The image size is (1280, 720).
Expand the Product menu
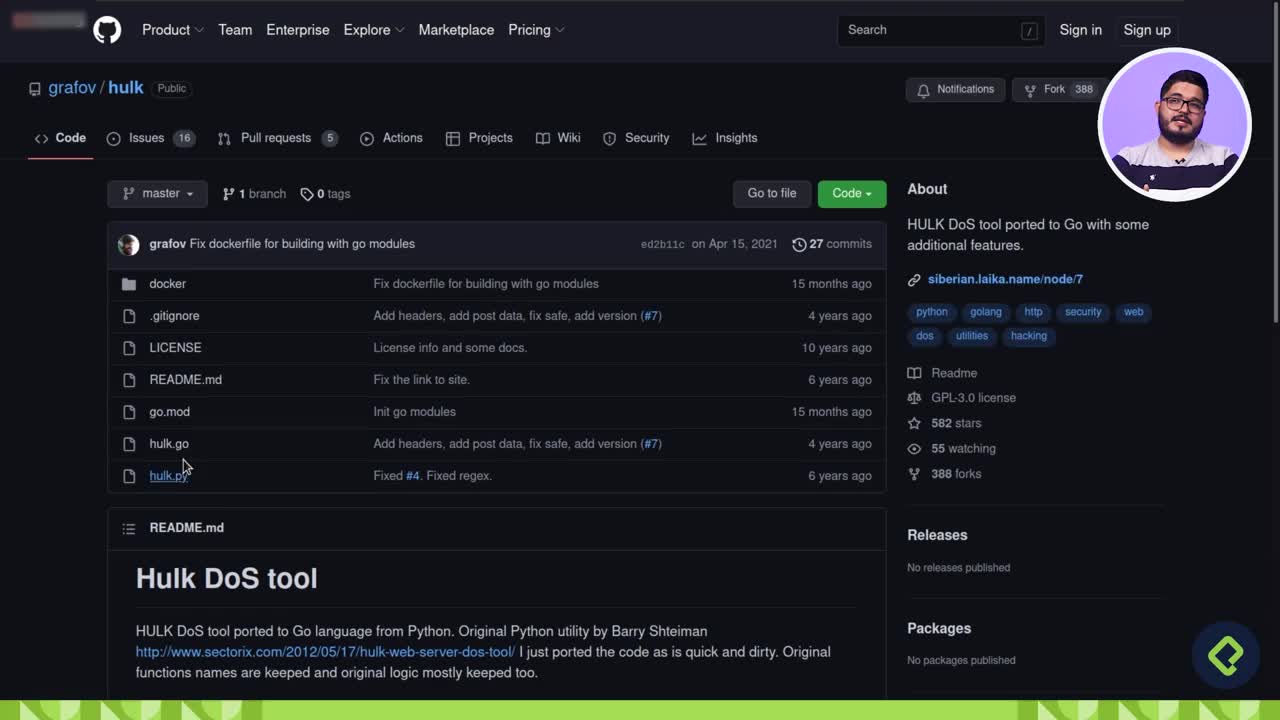(172, 30)
